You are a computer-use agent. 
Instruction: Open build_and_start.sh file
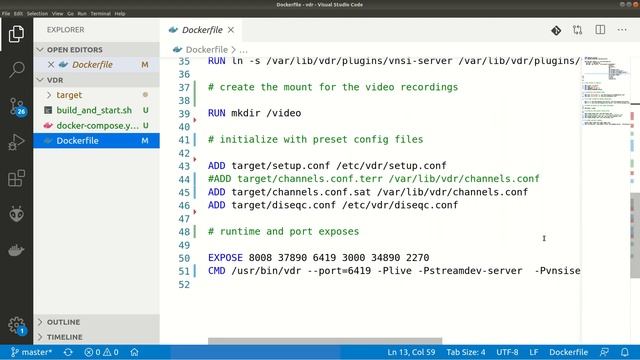[96, 110]
